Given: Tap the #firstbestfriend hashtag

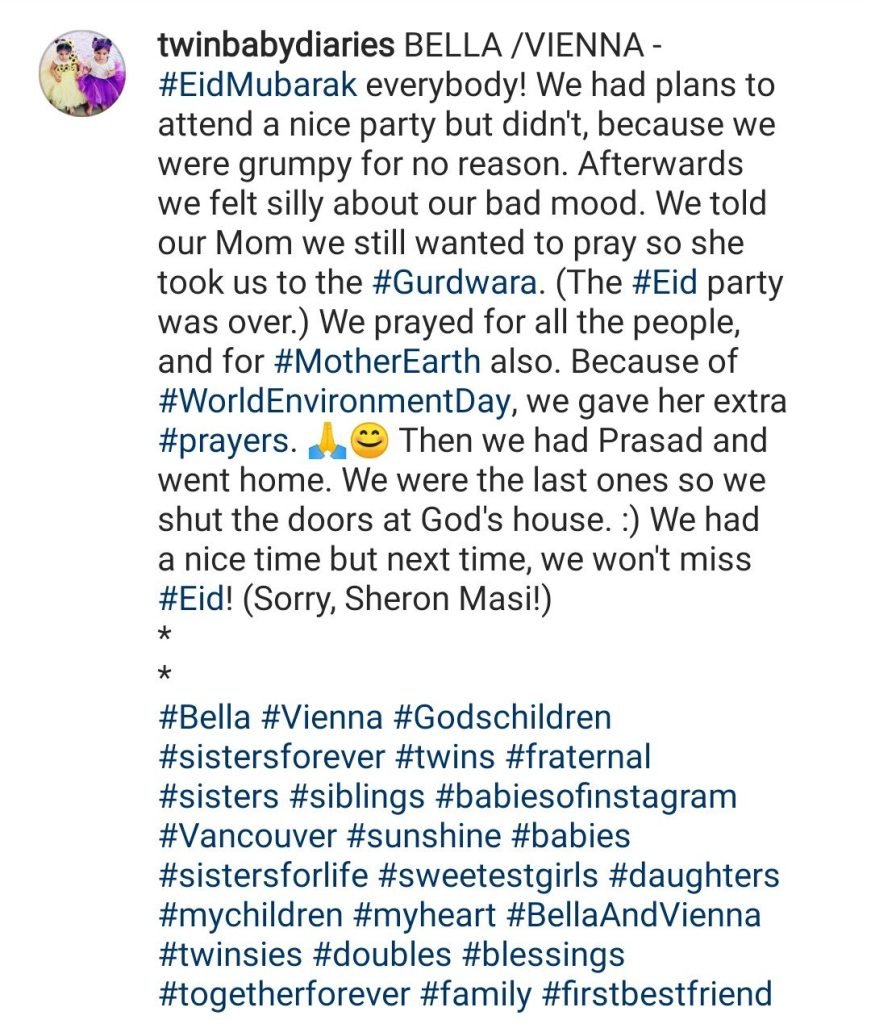Looking at the screenshot, I should pos(657,994).
